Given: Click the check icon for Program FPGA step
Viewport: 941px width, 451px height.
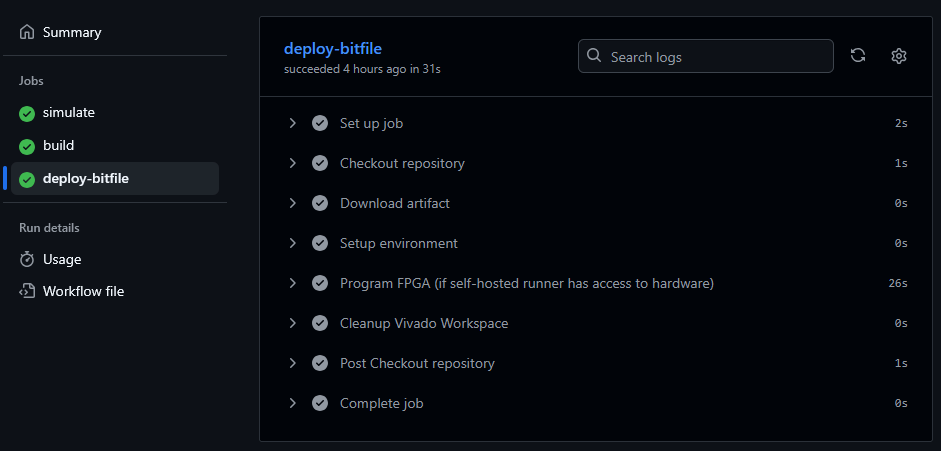Looking at the screenshot, I should [x=320, y=283].
